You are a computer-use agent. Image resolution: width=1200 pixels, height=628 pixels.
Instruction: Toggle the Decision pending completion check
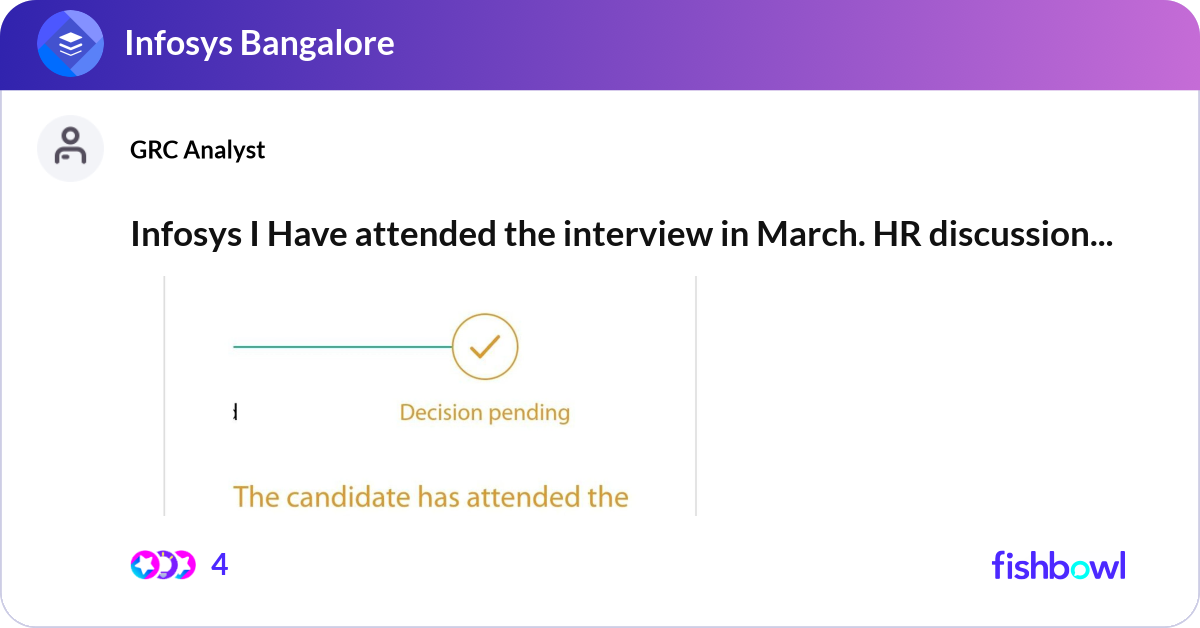pos(485,346)
